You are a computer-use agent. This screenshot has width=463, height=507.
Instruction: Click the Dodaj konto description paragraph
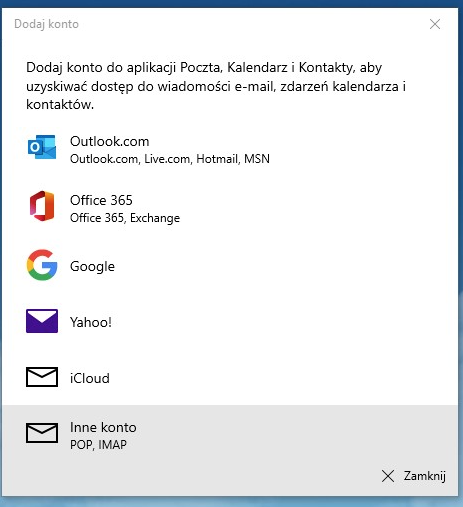216,86
